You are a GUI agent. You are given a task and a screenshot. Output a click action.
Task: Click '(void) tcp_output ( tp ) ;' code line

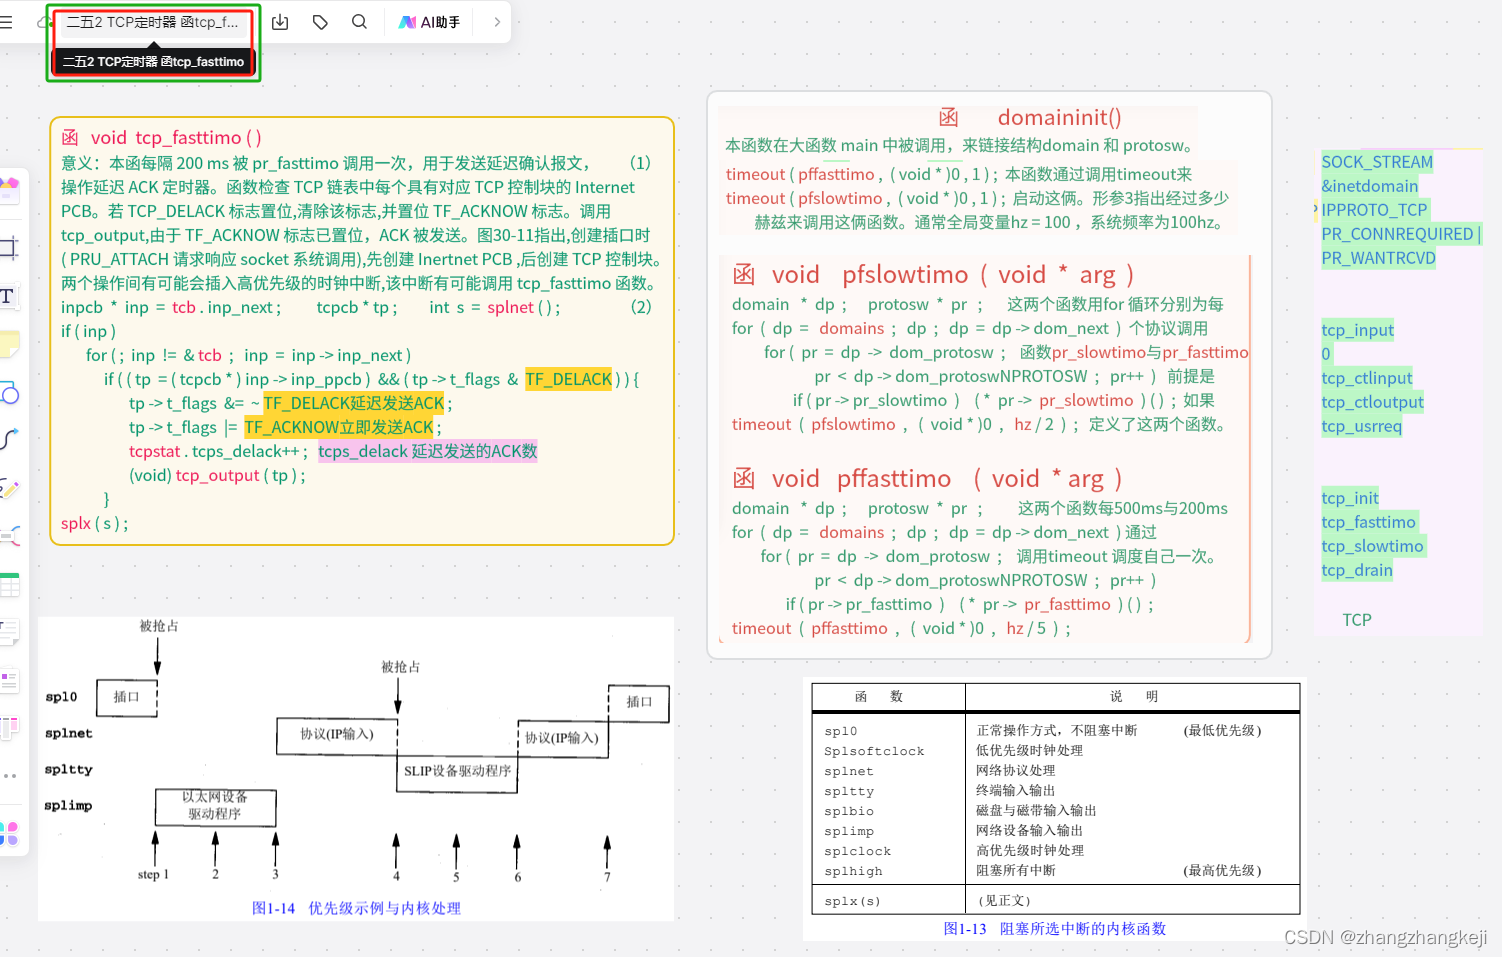tap(217, 475)
